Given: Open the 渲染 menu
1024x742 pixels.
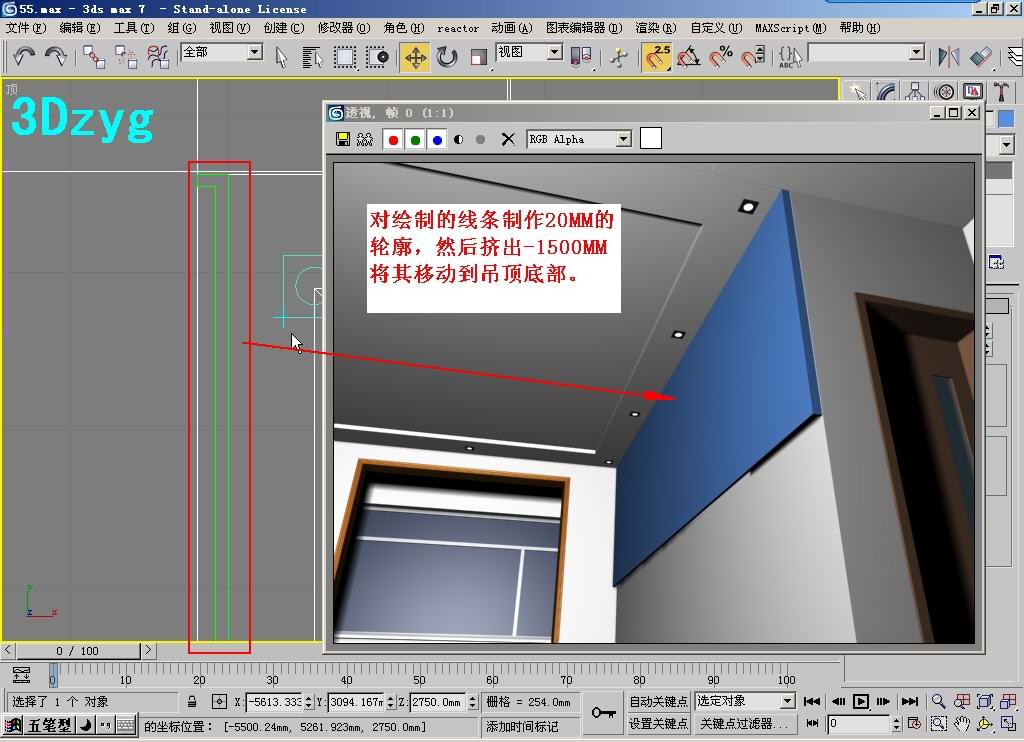Looking at the screenshot, I should coord(655,28).
